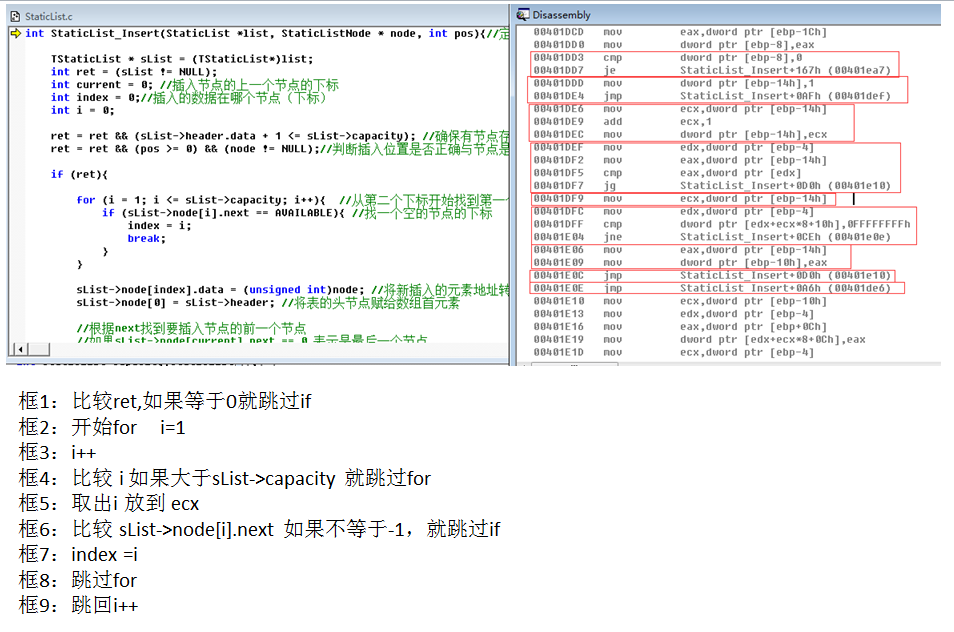
Task: Click the jmp instruction at 00401DE4
Action: click(x=712, y=95)
